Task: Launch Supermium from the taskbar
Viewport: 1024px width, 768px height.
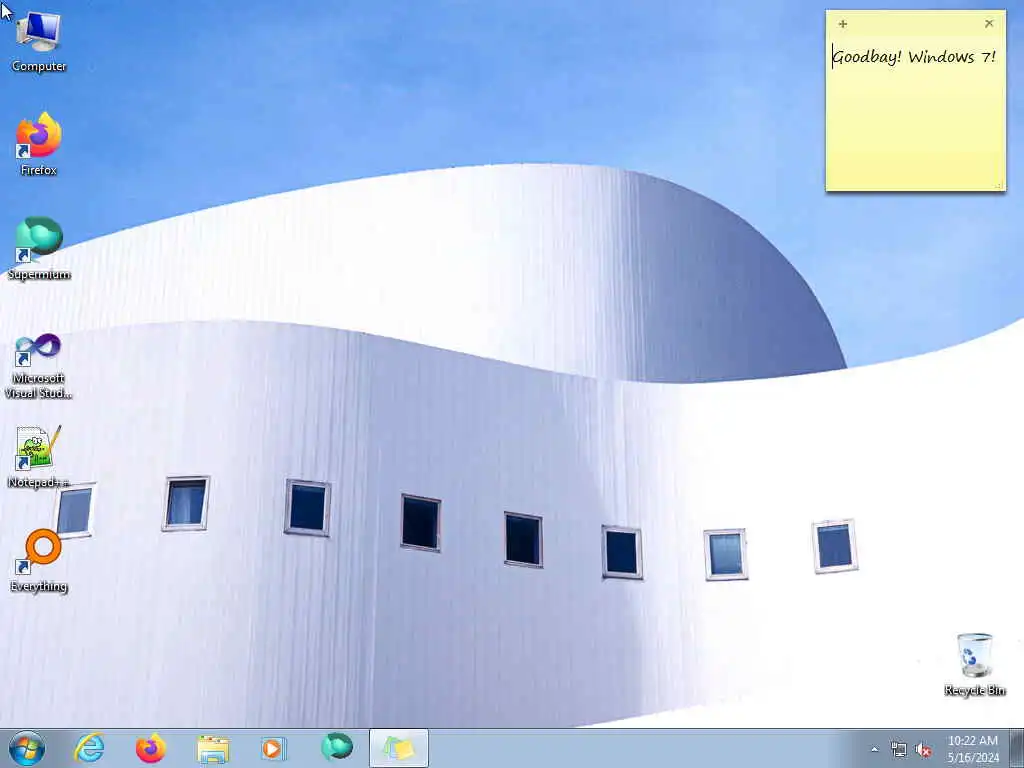Action: click(x=336, y=748)
